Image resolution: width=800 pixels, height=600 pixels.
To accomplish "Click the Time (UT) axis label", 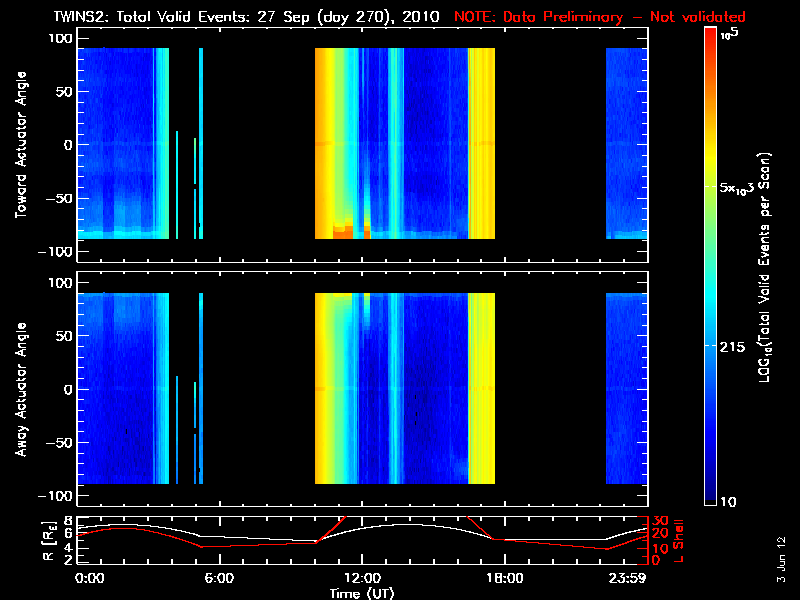I will [363, 593].
